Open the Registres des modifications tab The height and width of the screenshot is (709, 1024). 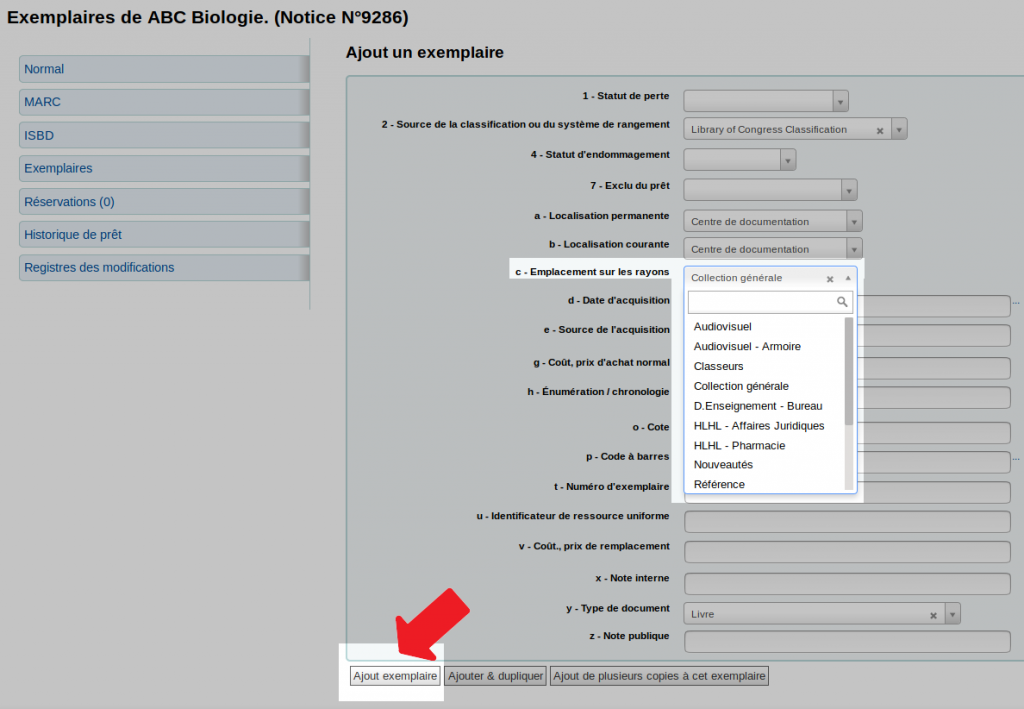pyautogui.click(x=164, y=268)
